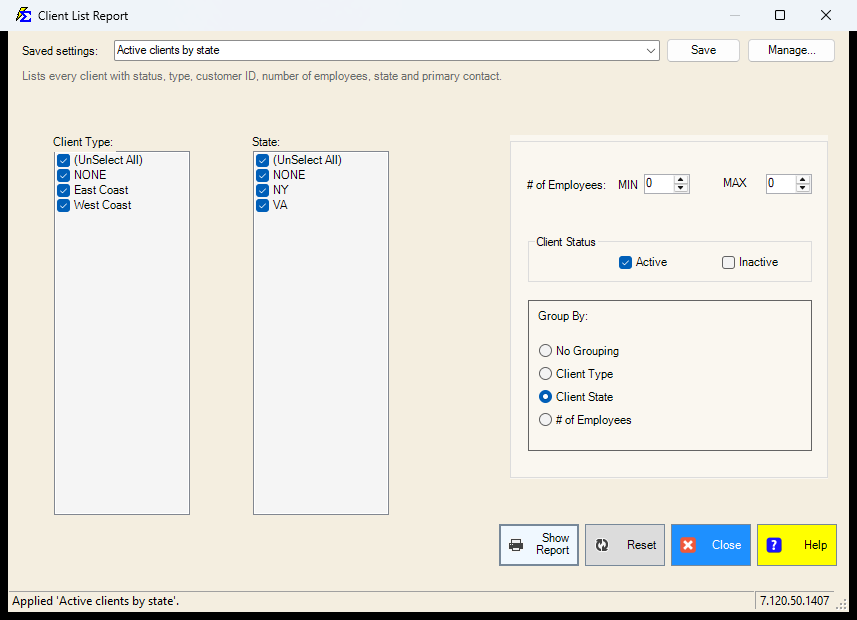Disable the Active client status checkbox
The width and height of the screenshot is (857, 620).
[x=625, y=262]
